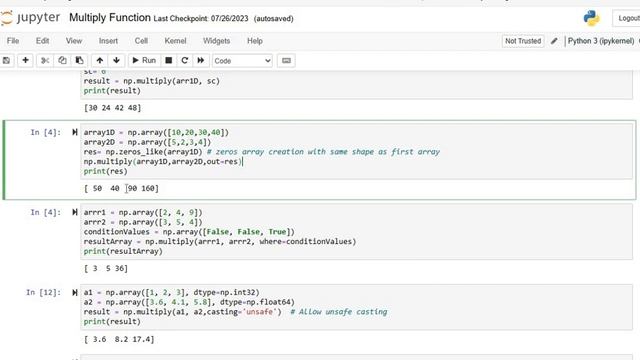Click the Python 3 (ipykernel) kernel name
This screenshot has height=360, width=640.
[601, 41]
